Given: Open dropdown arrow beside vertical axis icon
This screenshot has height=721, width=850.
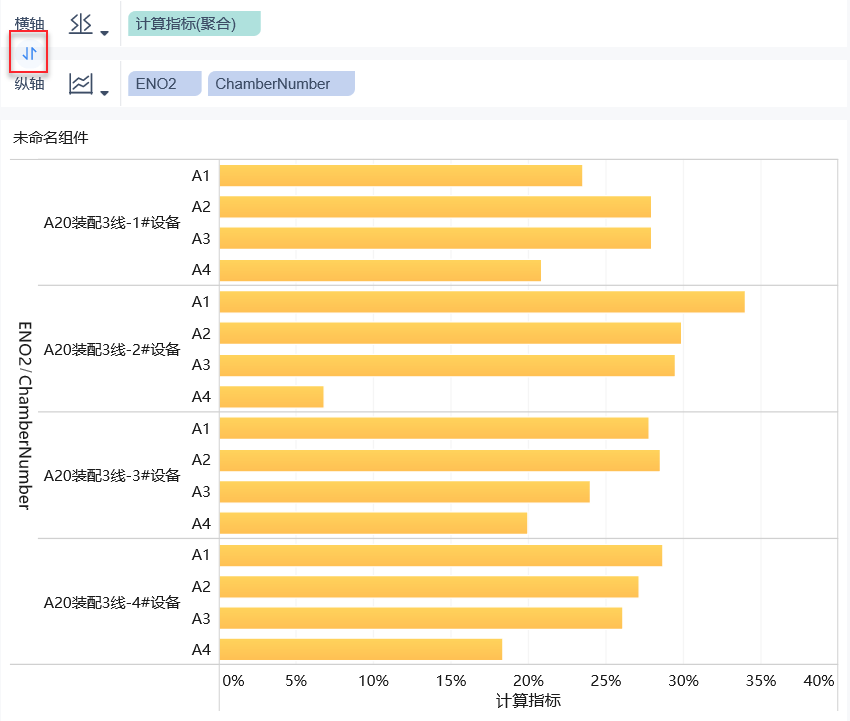Looking at the screenshot, I should (104, 93).
